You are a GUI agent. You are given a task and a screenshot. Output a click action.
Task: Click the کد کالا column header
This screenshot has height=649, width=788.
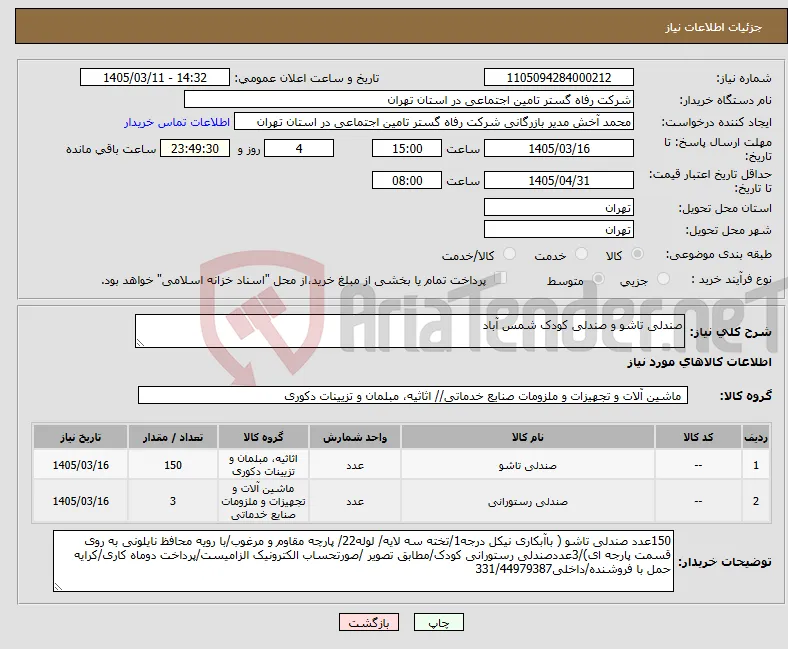698,437
